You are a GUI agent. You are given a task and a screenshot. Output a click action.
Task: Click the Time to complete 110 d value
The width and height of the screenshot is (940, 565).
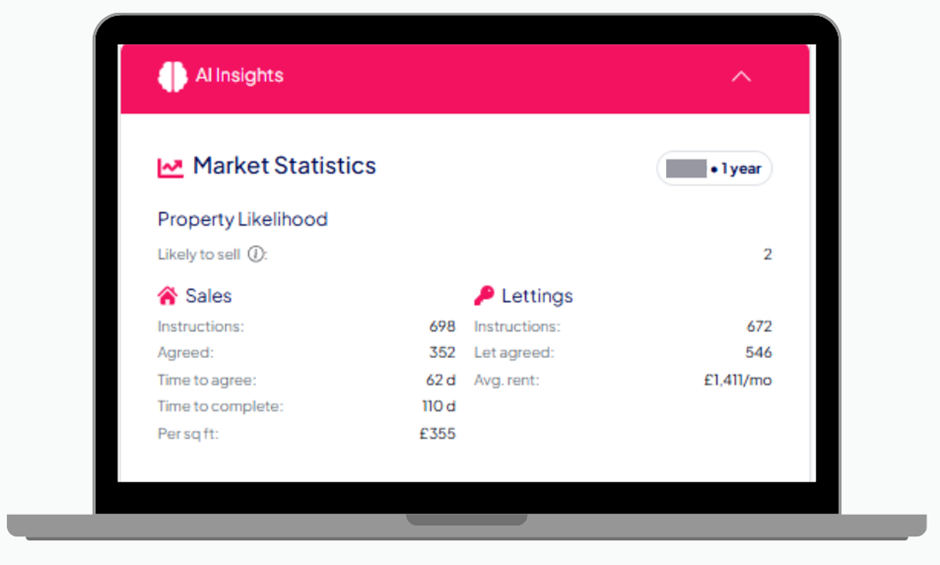pyautogui.click(x=438, y=406)
